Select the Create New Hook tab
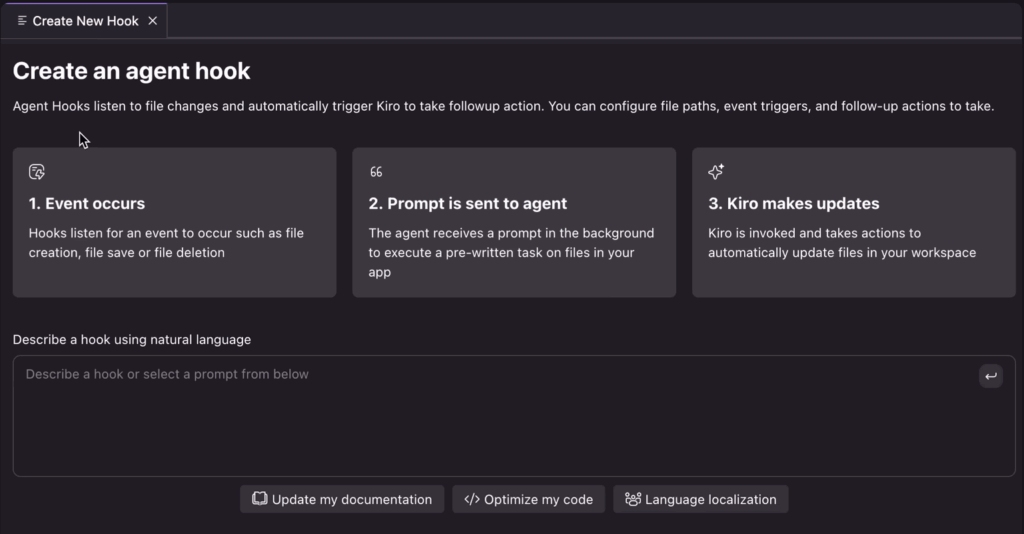Viewport: 1024px width, 534px height. click(84, 21)
